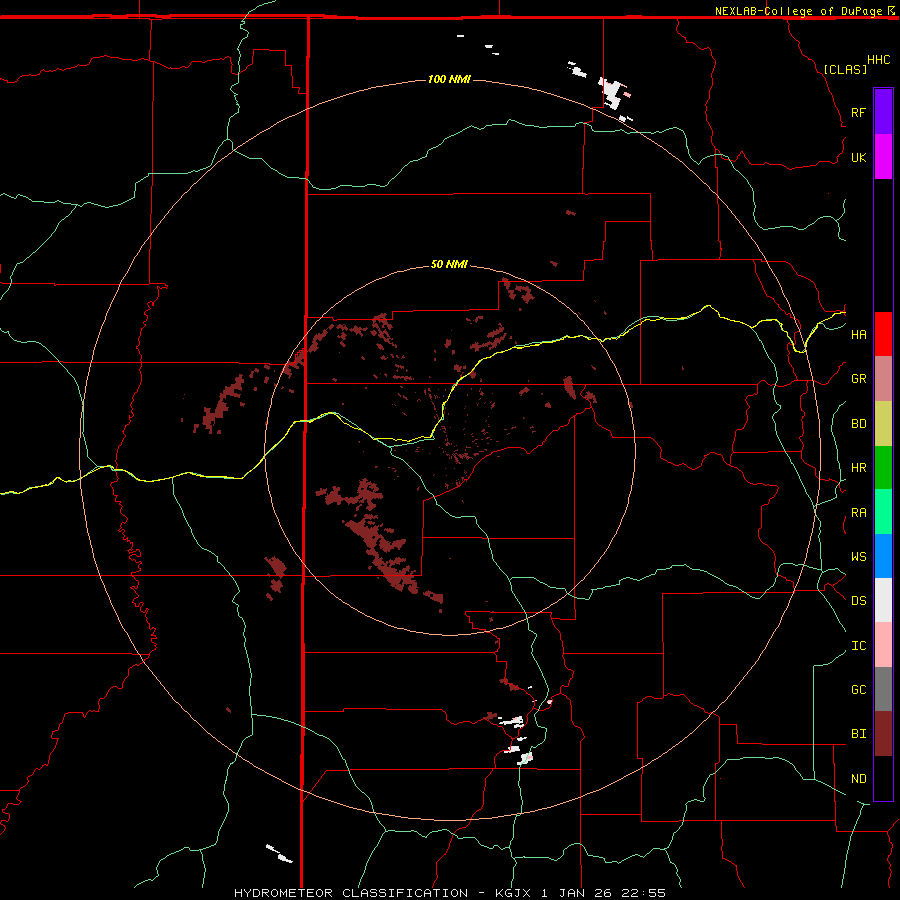Click the RA legend label
The image size is (900, 900).
(858, 512)
